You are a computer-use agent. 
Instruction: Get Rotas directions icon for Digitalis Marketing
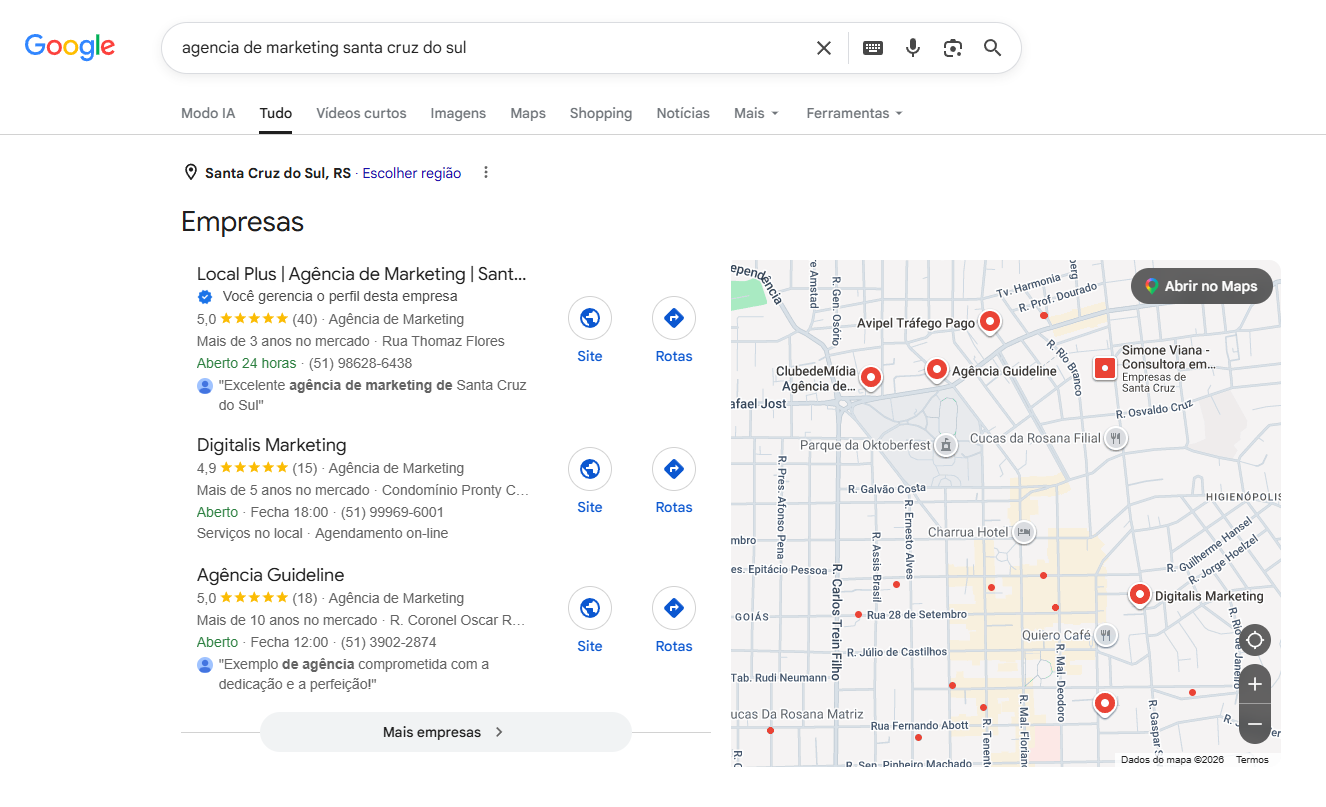674,469
